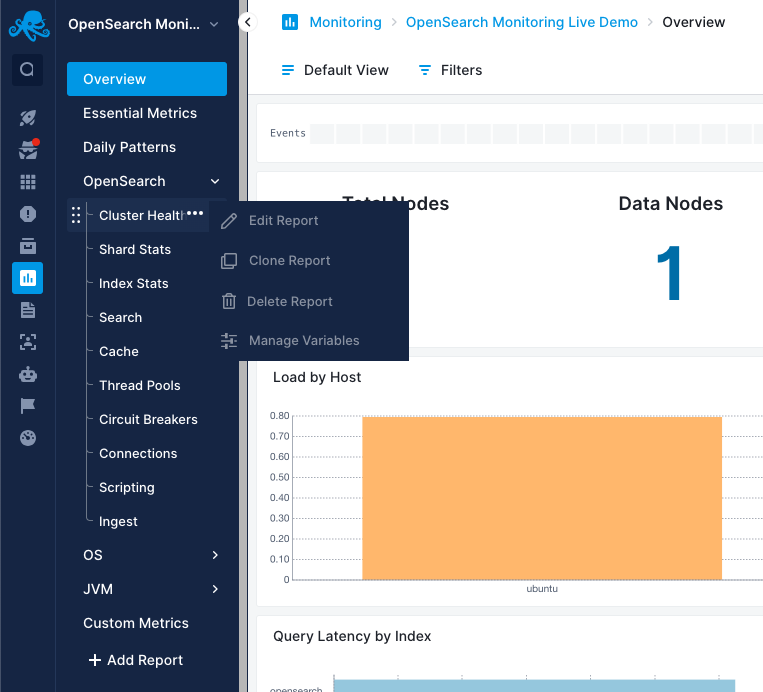Screen dimensions: 763x692
Task: Click the Load by Host chart title
Action: point(317,377)
